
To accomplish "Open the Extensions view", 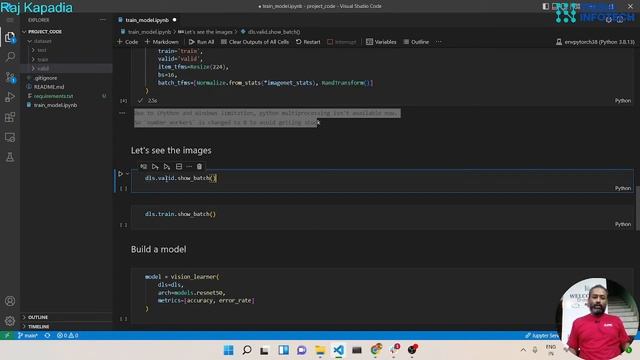I will coord(10,117).
